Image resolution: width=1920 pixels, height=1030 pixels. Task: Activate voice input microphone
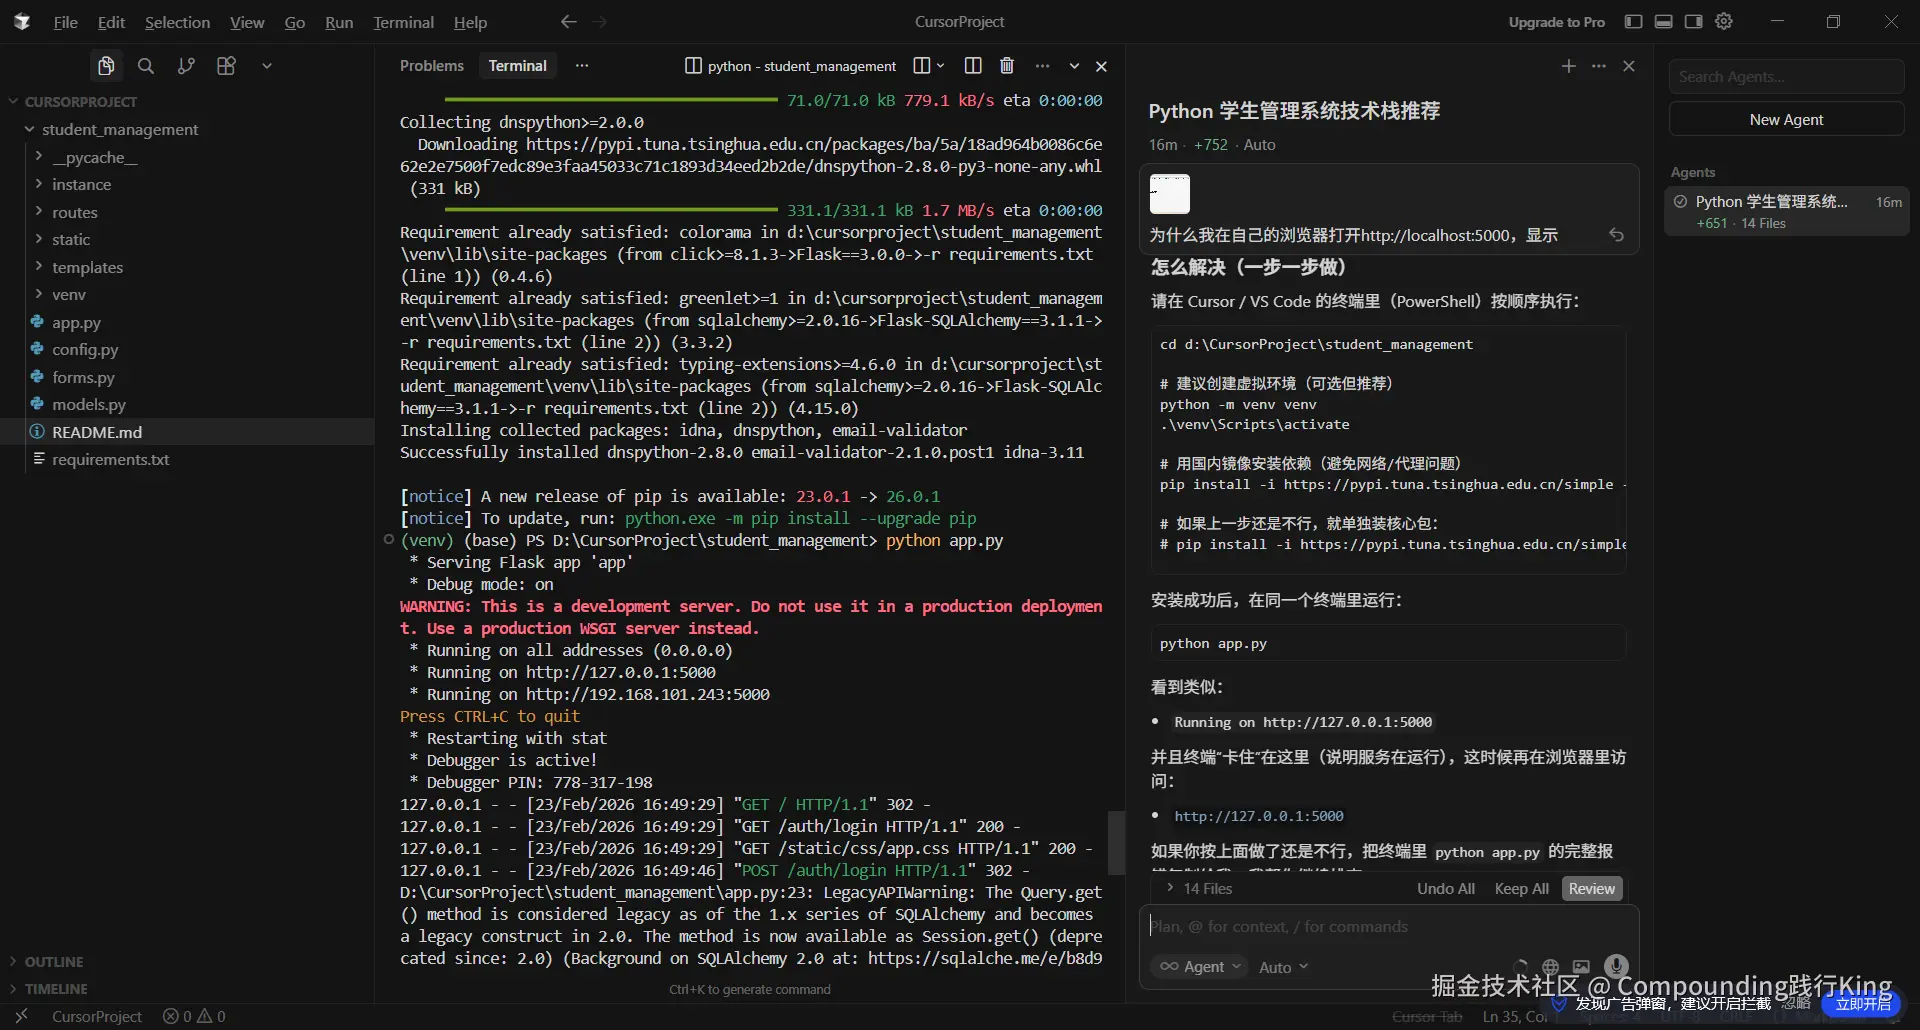click(1616, 966)
